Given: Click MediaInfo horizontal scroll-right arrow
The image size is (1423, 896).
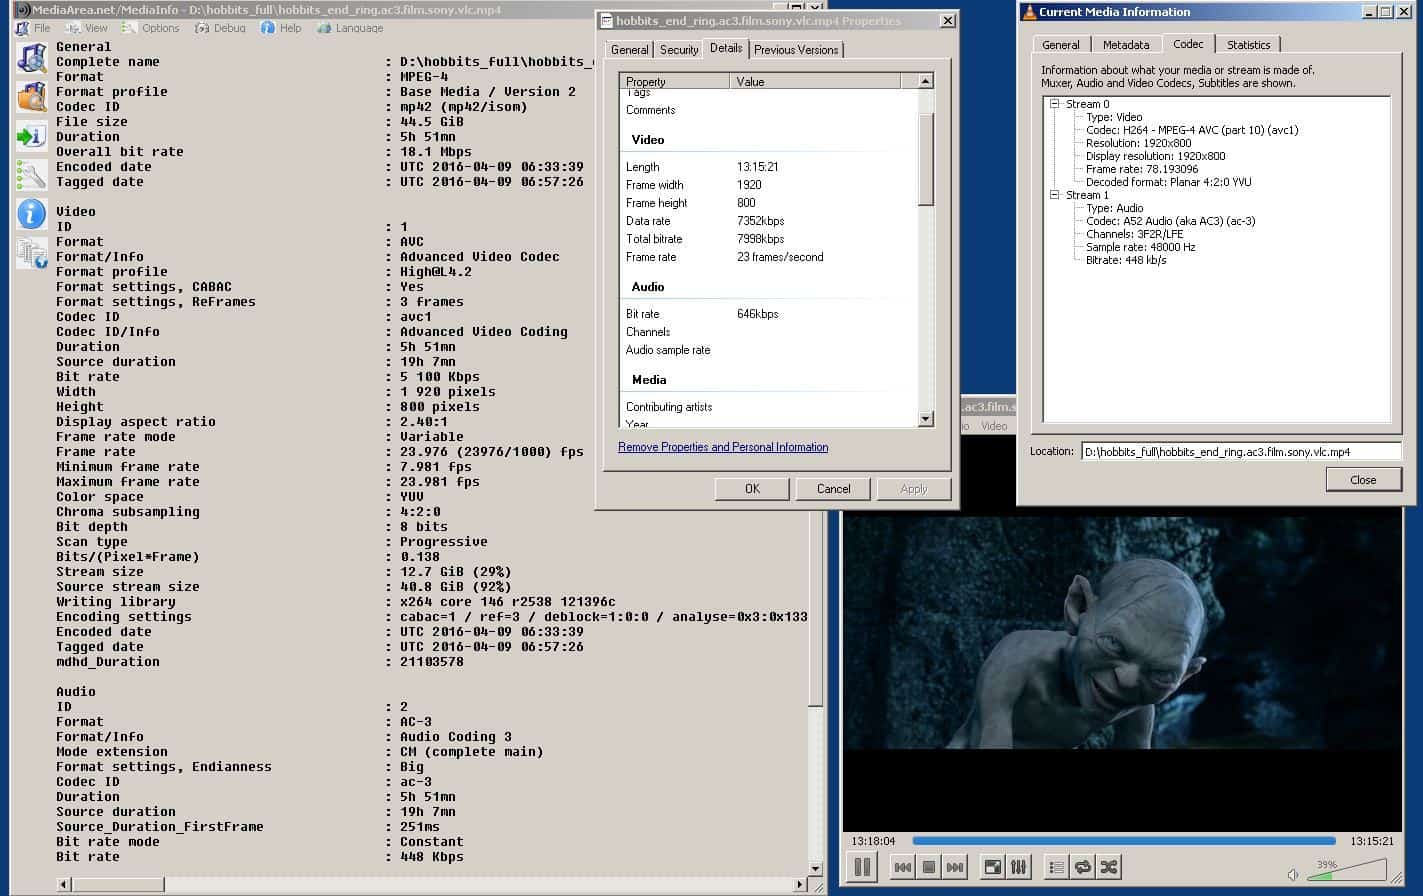Looking at the screenshot, I should [799, 885].
